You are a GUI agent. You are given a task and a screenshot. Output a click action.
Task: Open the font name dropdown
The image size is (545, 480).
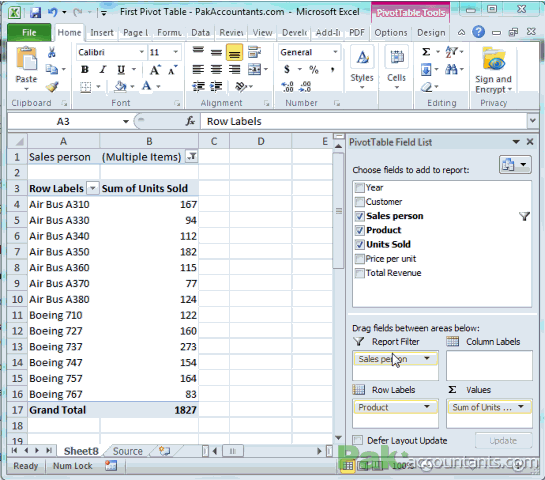141,52
